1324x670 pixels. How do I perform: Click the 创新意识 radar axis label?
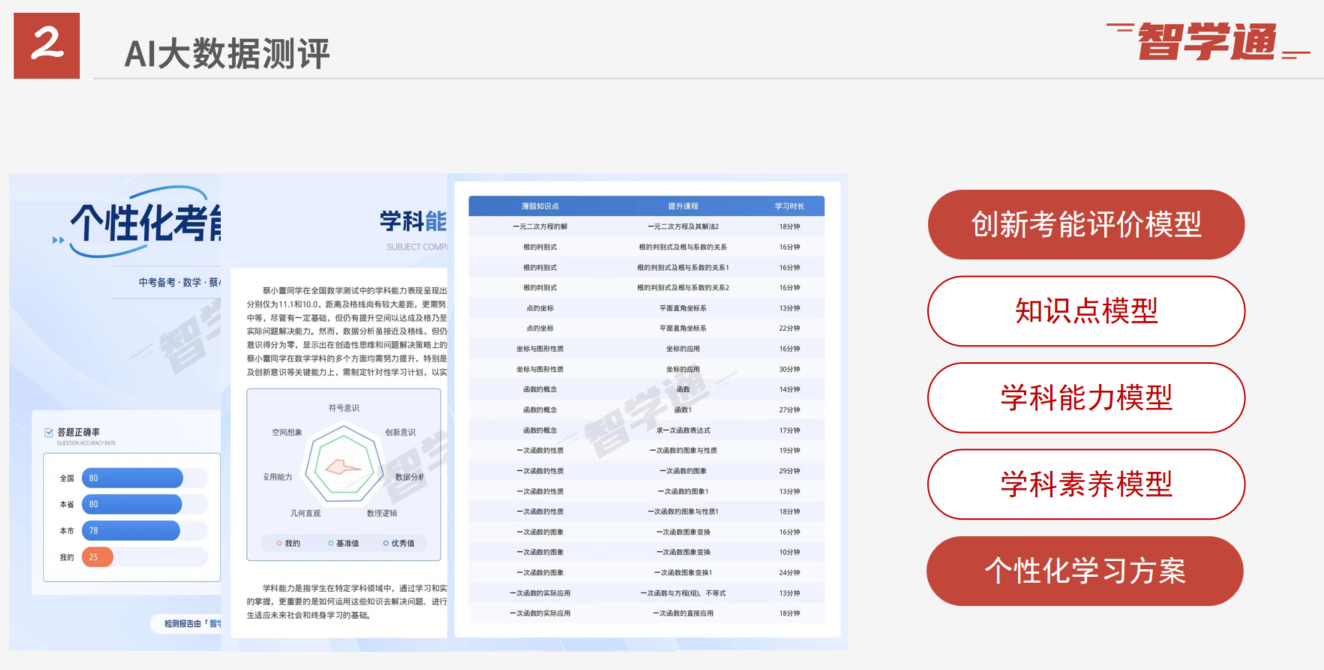[400, 432]
